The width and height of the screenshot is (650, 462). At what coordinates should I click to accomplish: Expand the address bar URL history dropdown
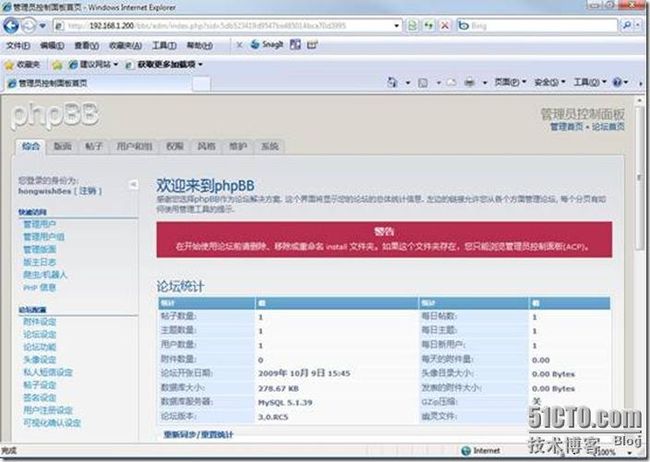(396, 26)
